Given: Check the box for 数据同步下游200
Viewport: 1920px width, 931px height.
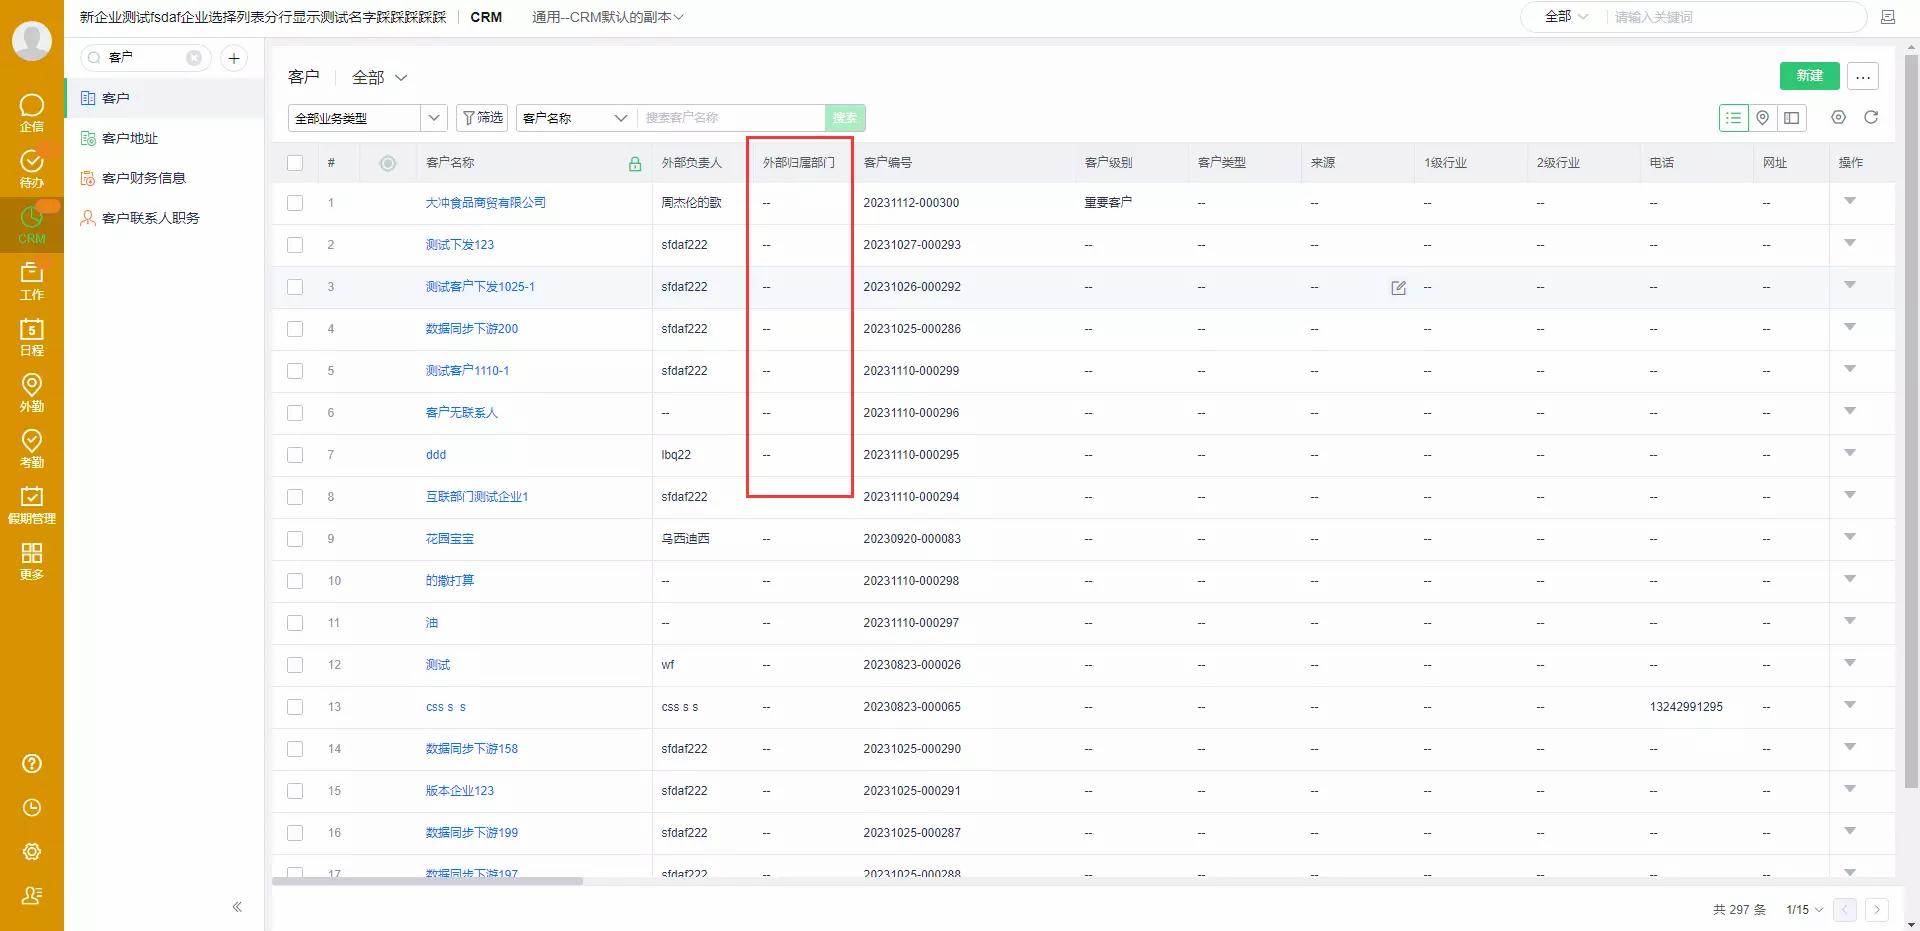Looking at the screenshot, I should pos(295,329).
